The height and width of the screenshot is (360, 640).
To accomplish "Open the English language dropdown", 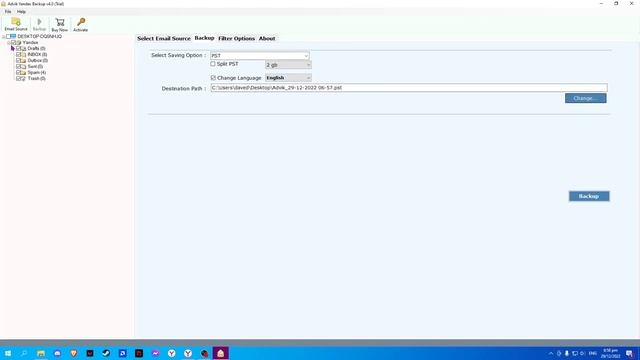I will tap(288, 78).
